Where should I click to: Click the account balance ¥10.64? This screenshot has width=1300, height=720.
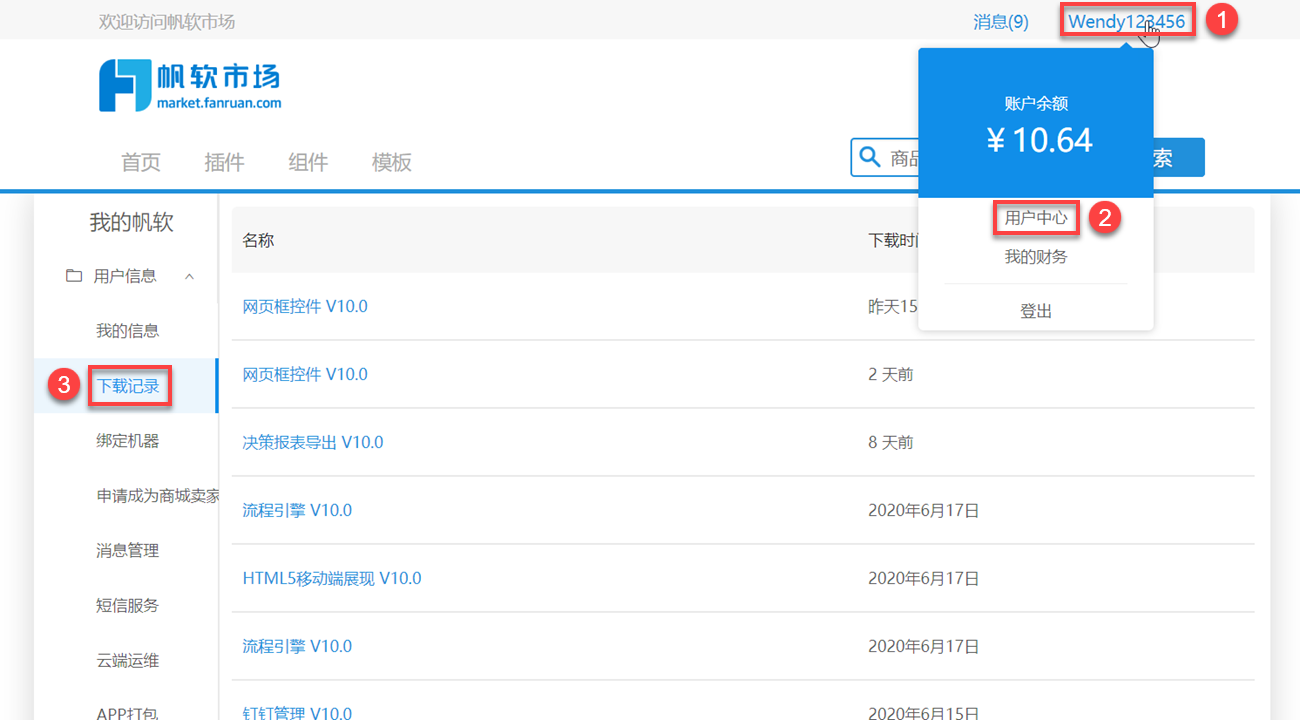(x=1038, y=140)
